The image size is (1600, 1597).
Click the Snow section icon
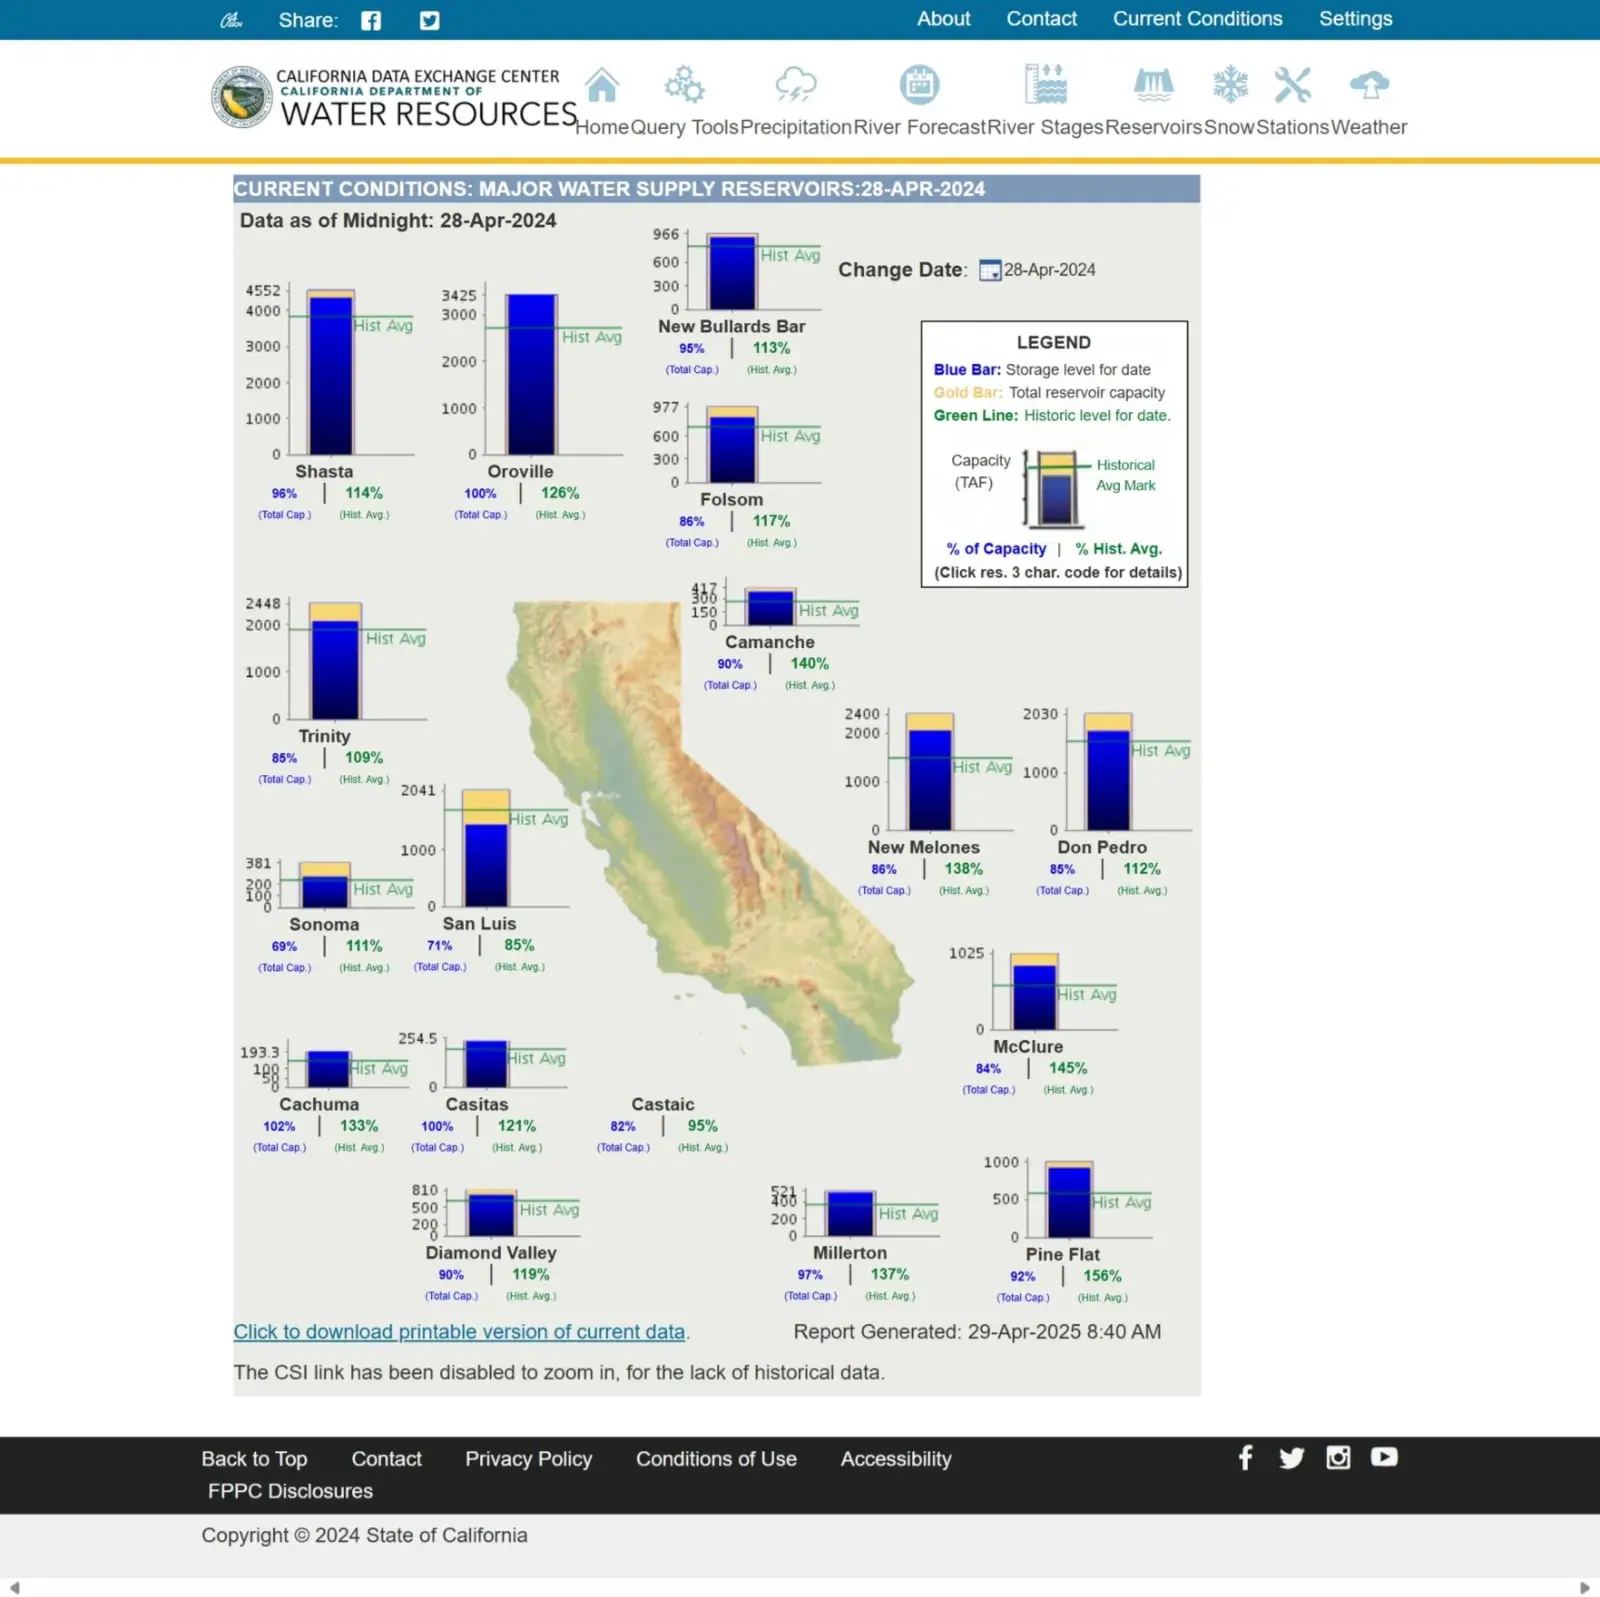1229,85
